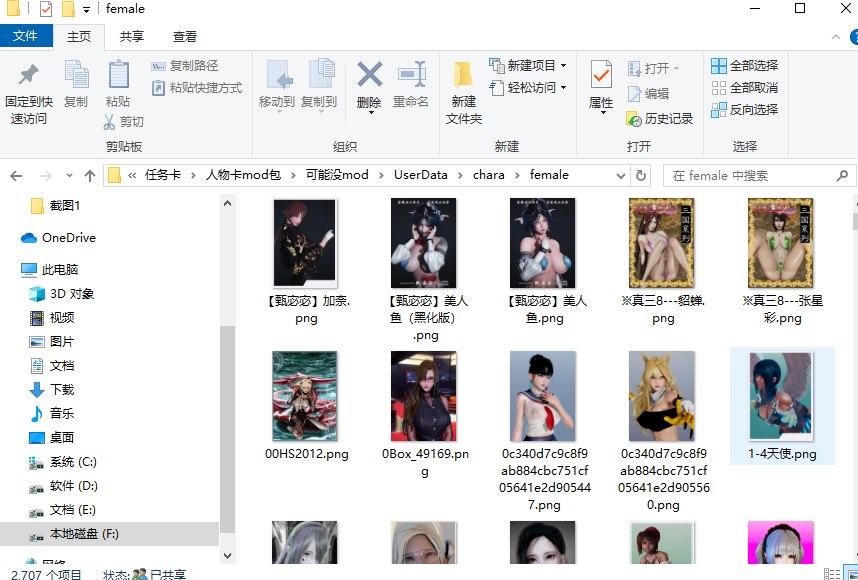
Task: Open Copy to (复制到) menu
Action: [319, 85]
